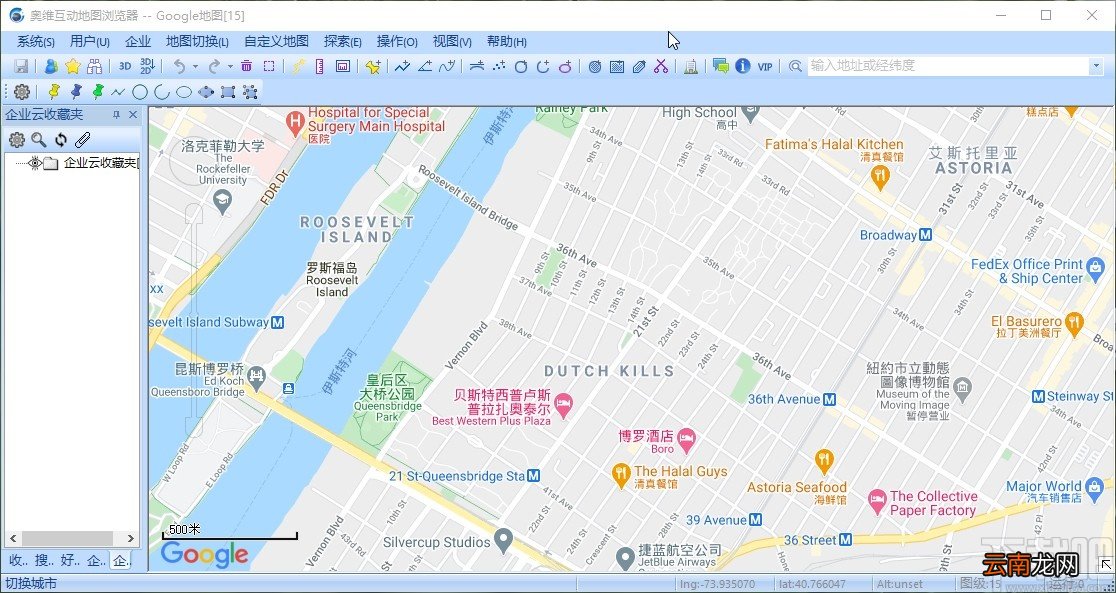This screenshot has height=593, width=1116.
Task: Select the add circle tool
Action: (x=521, y=66)
